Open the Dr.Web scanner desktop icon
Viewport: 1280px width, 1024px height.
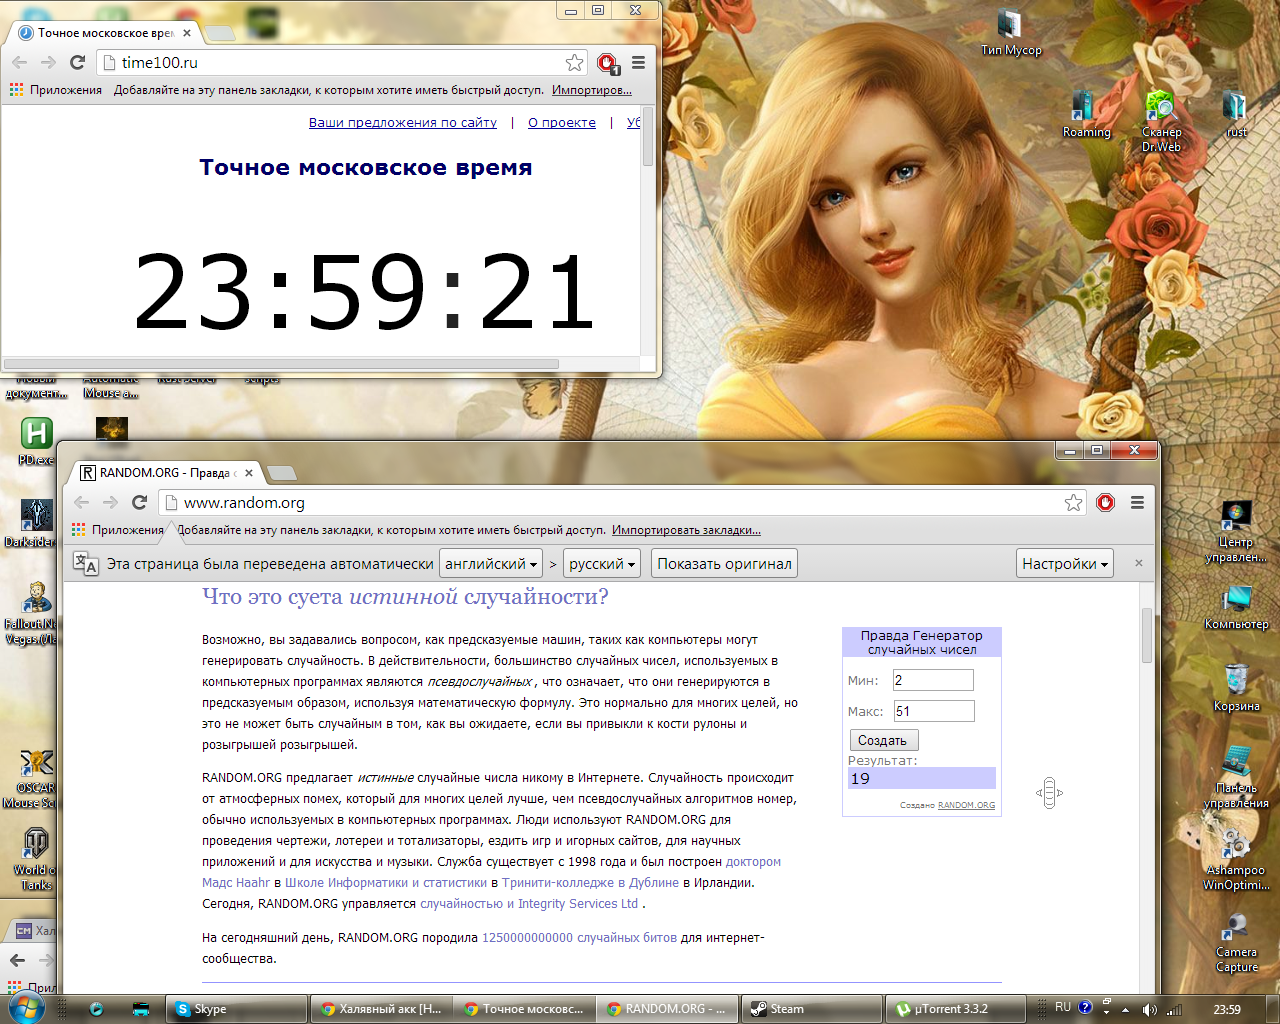pos(1161,112)
